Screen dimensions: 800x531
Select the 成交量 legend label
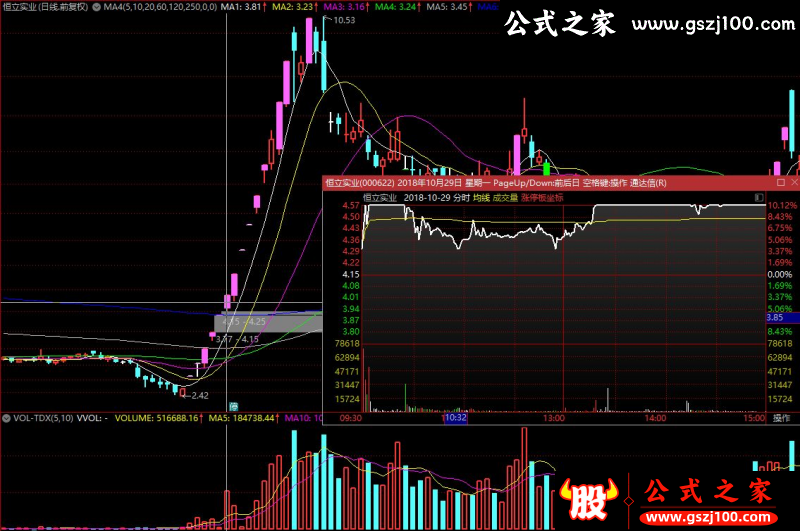[505, 198]
